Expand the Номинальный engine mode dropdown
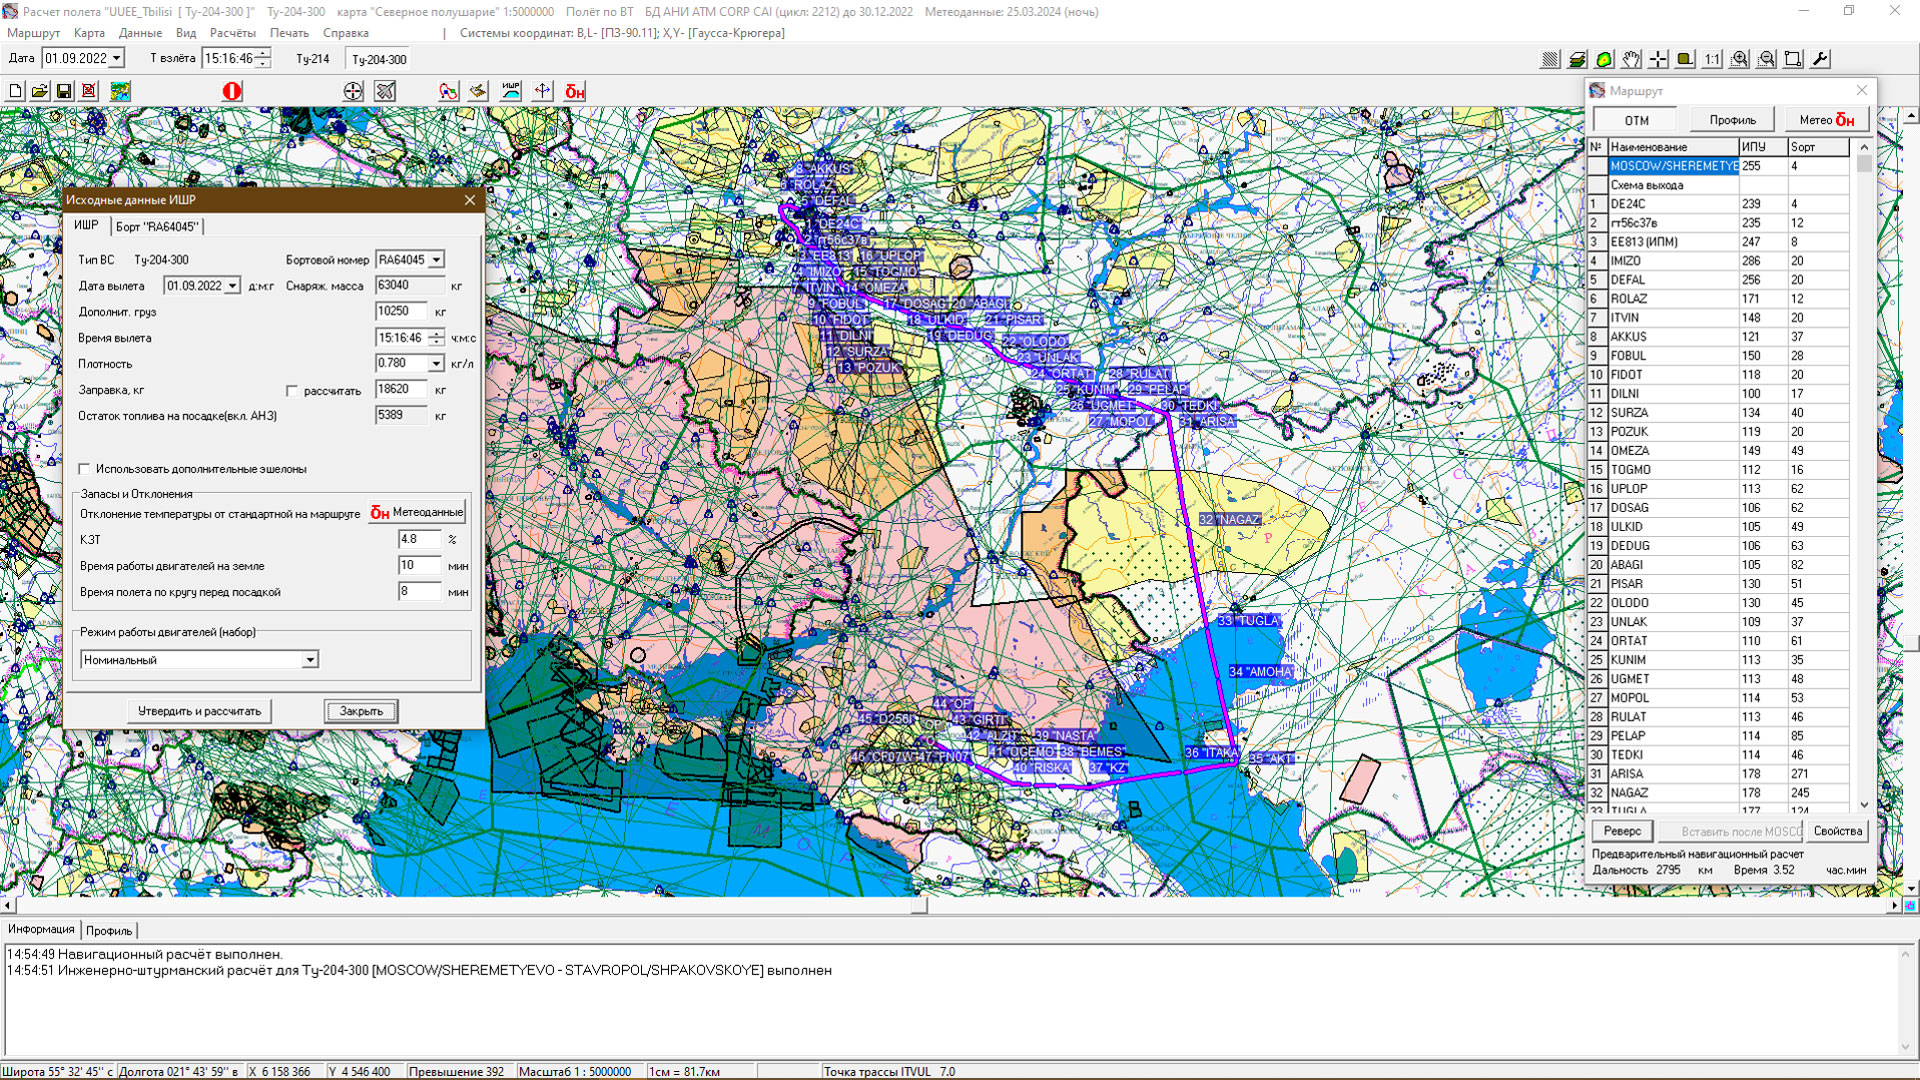 pyautogui.click(x=310, y=660)
